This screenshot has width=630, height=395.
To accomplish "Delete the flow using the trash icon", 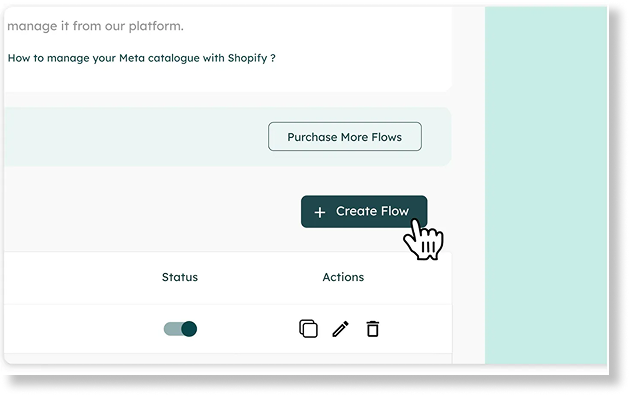I will (372, 329).
